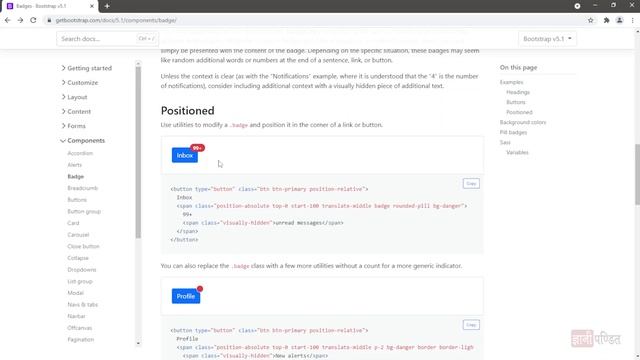The image size is (640, 360).
Task: Expand the Content section
Action: click(76, 111)
